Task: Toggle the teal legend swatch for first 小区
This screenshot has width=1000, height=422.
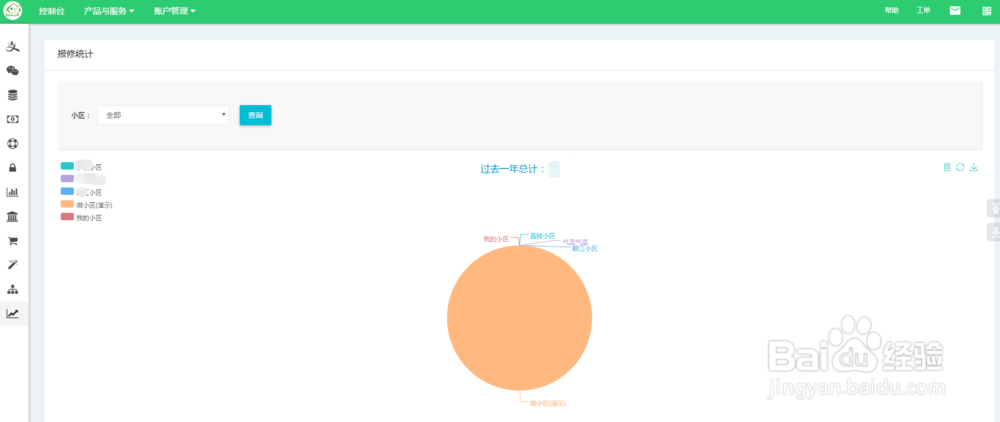Action: click(x=67, y=166)
